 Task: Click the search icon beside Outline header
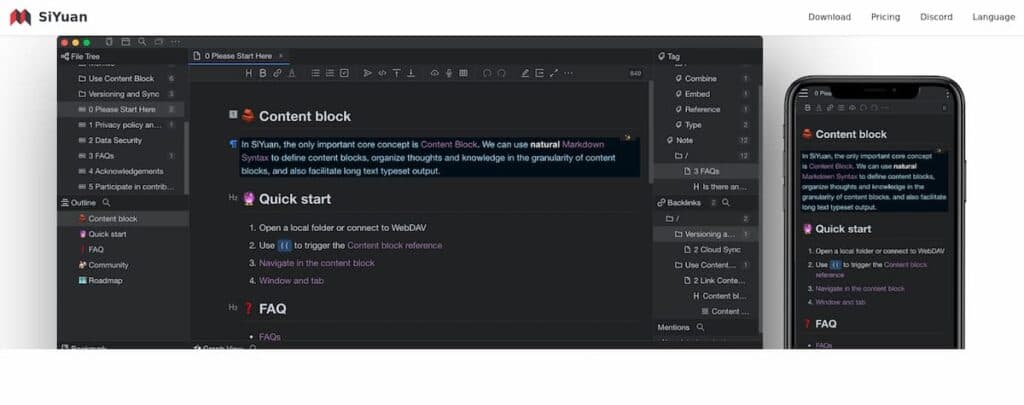point(106,203)
